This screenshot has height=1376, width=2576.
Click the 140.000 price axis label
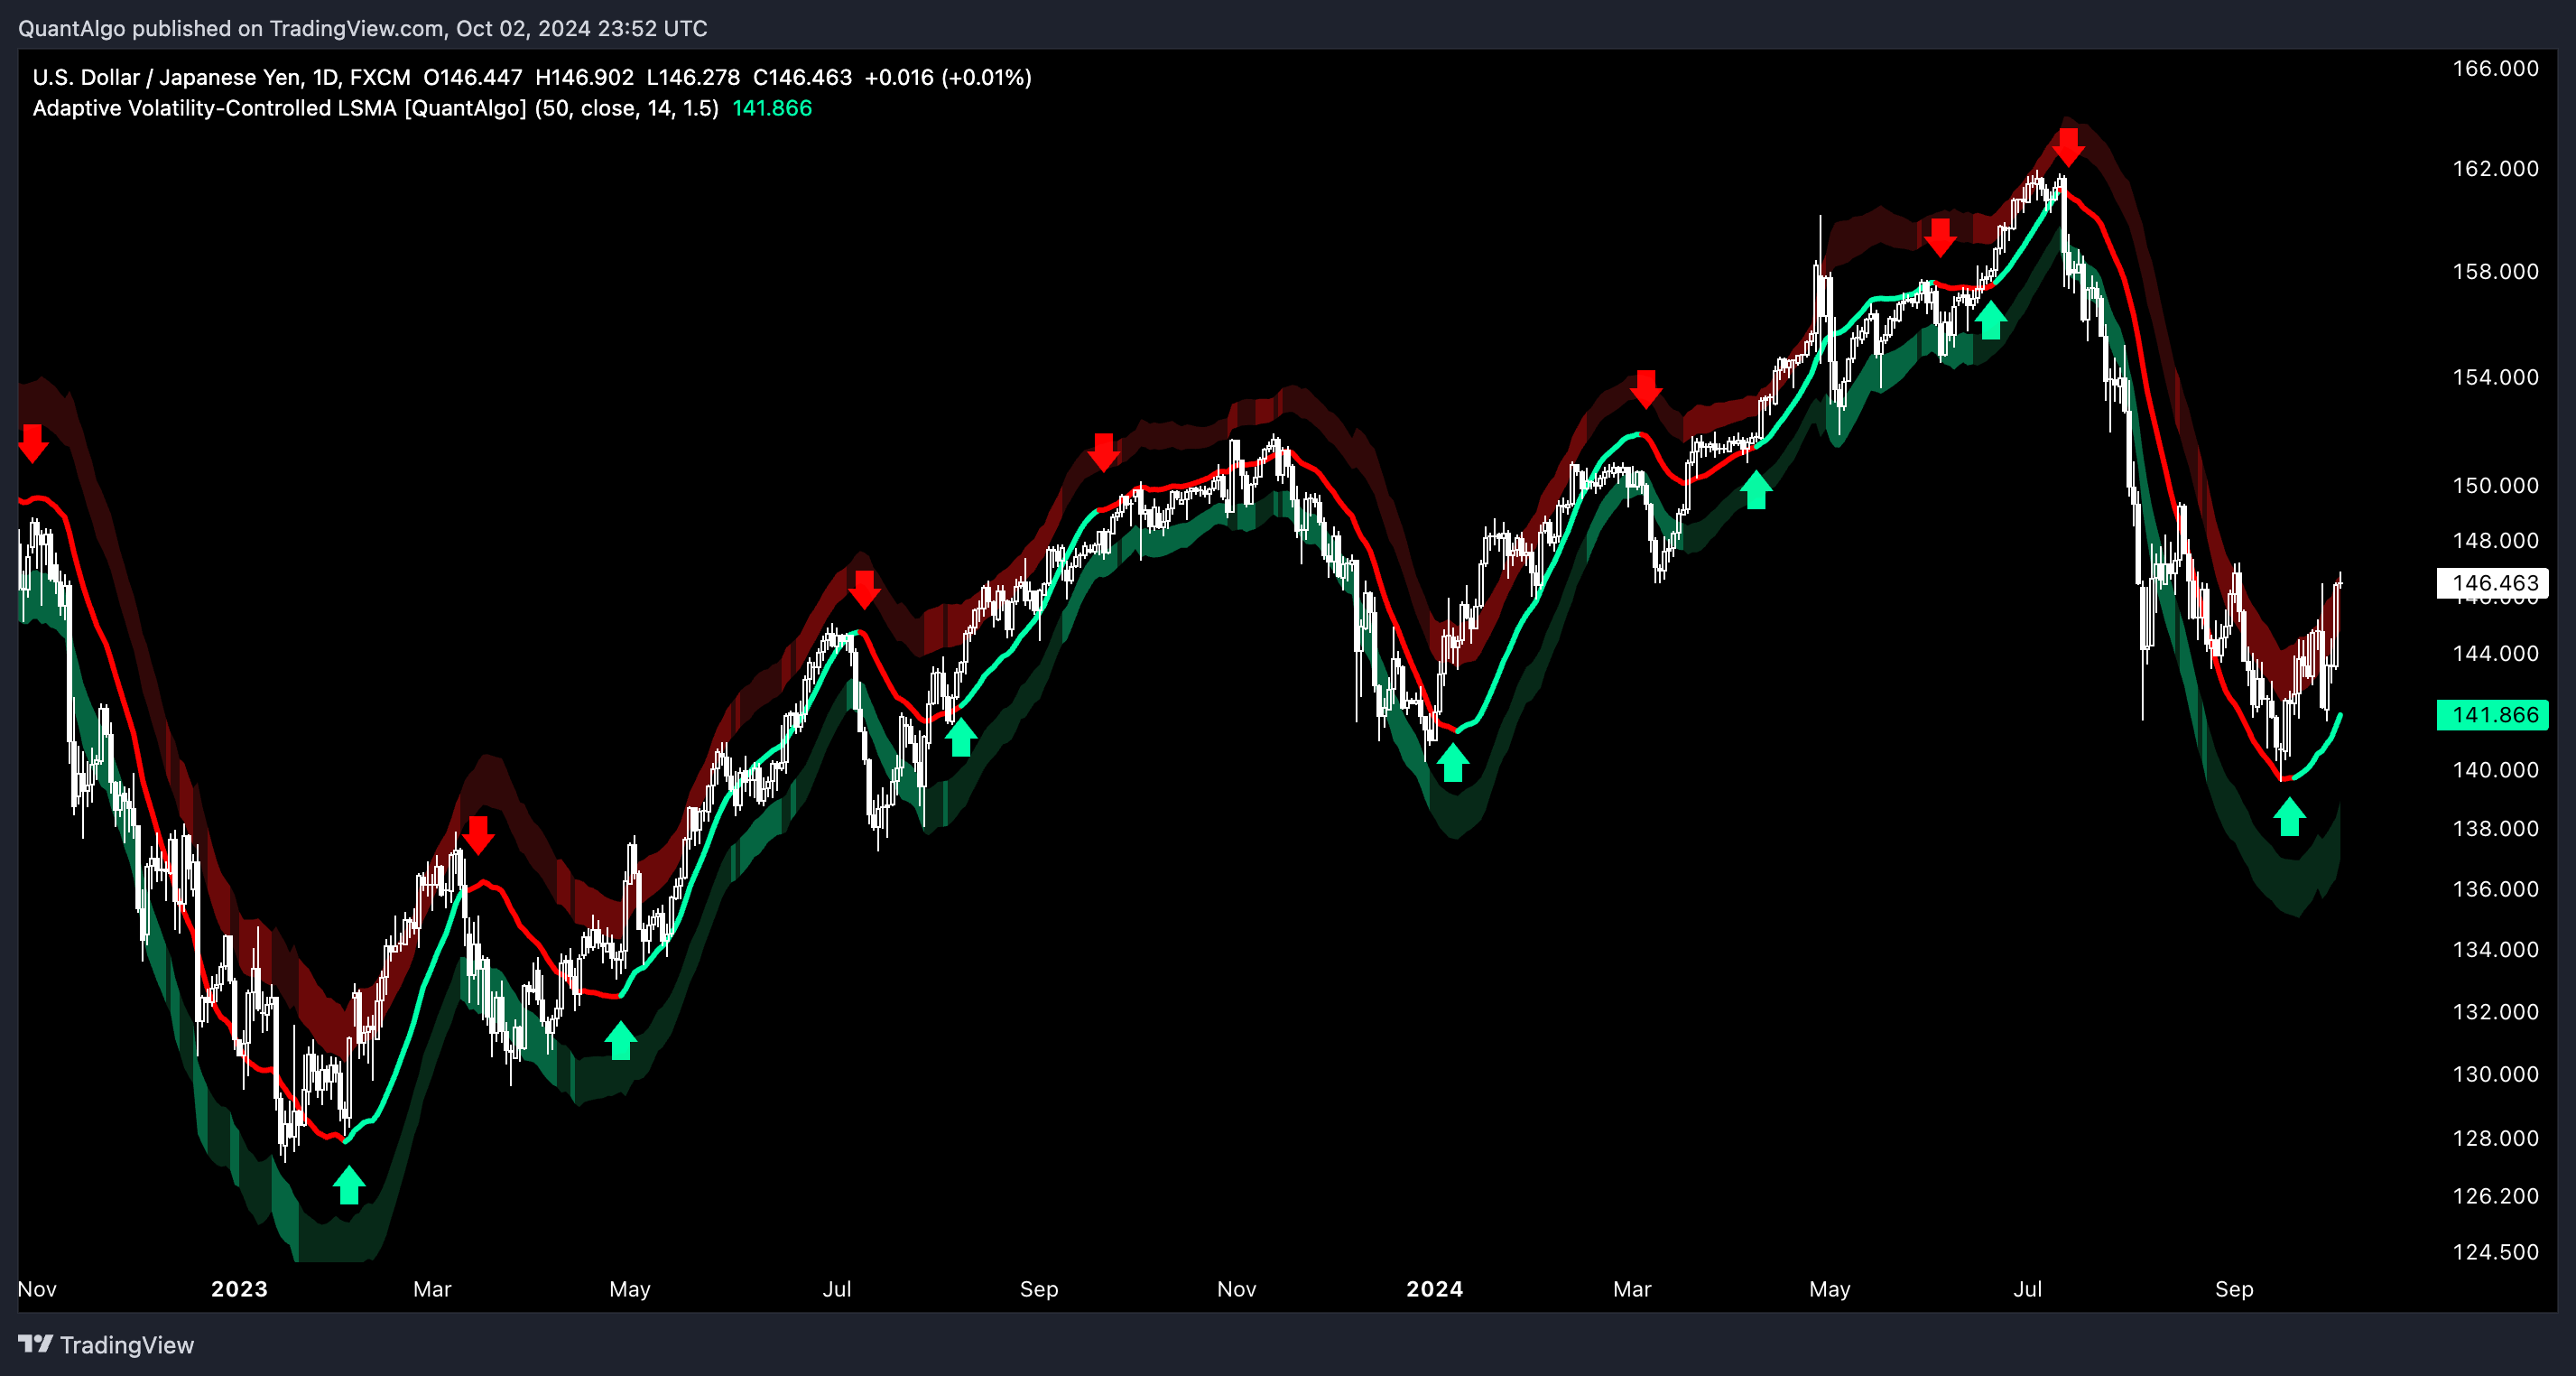[x=2495, y=769]
